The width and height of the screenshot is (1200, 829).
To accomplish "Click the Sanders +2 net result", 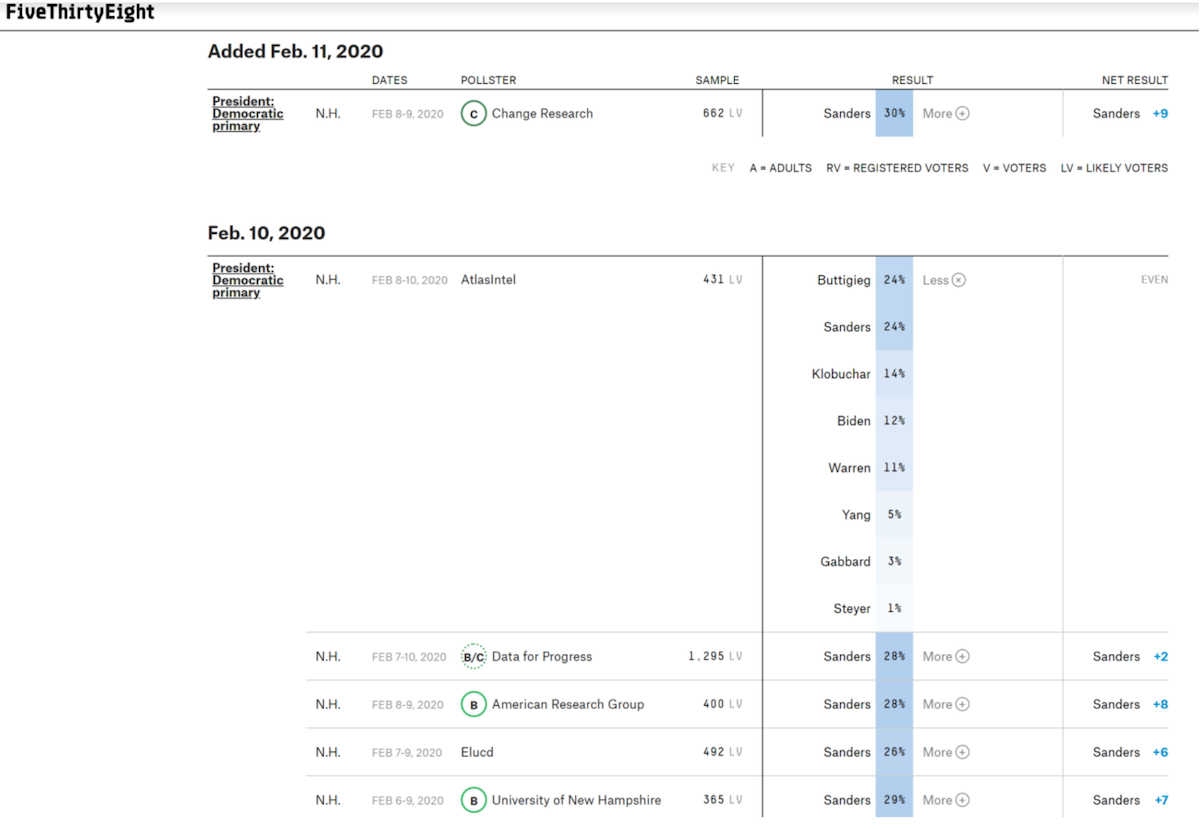I will [1130, 657].
